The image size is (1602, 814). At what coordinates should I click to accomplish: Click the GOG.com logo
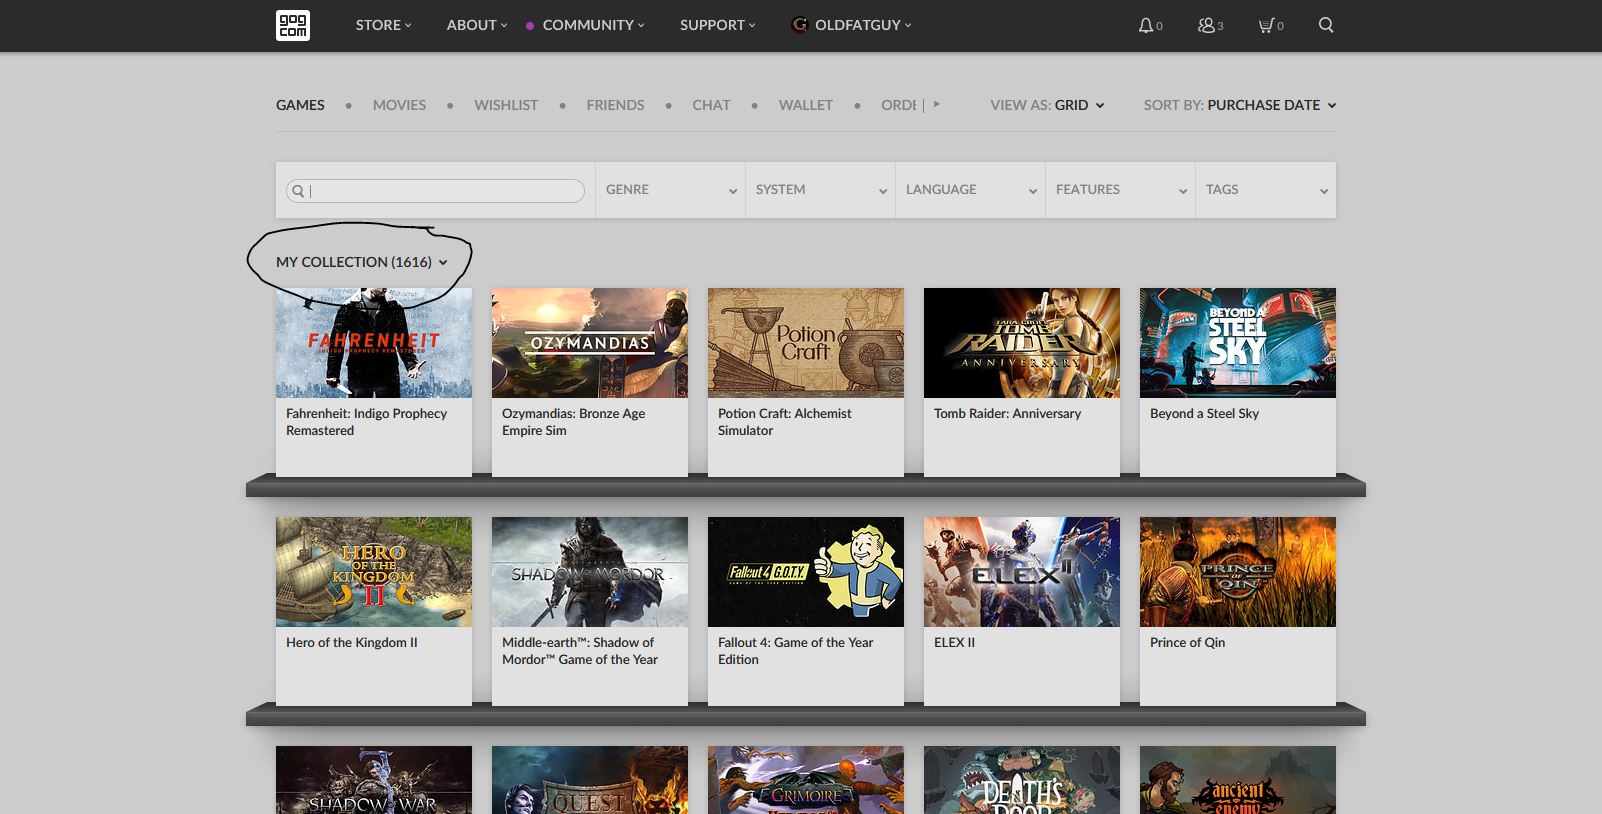[293, 25]
